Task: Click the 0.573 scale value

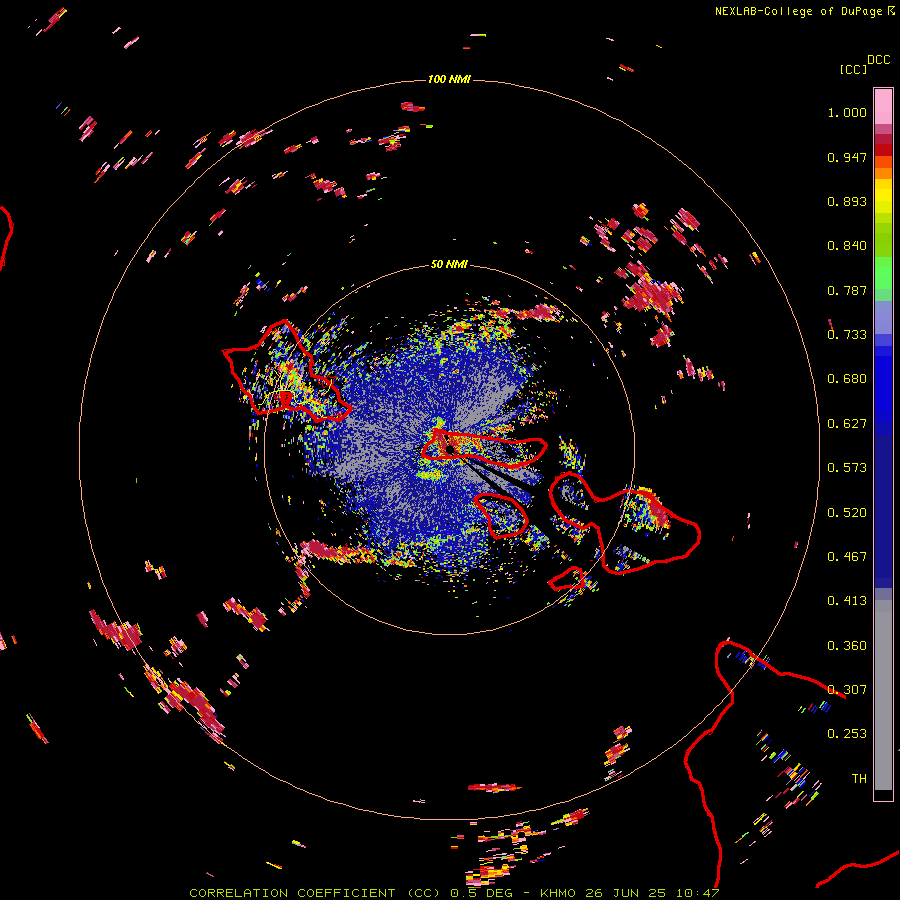Action: click(847, 468)
